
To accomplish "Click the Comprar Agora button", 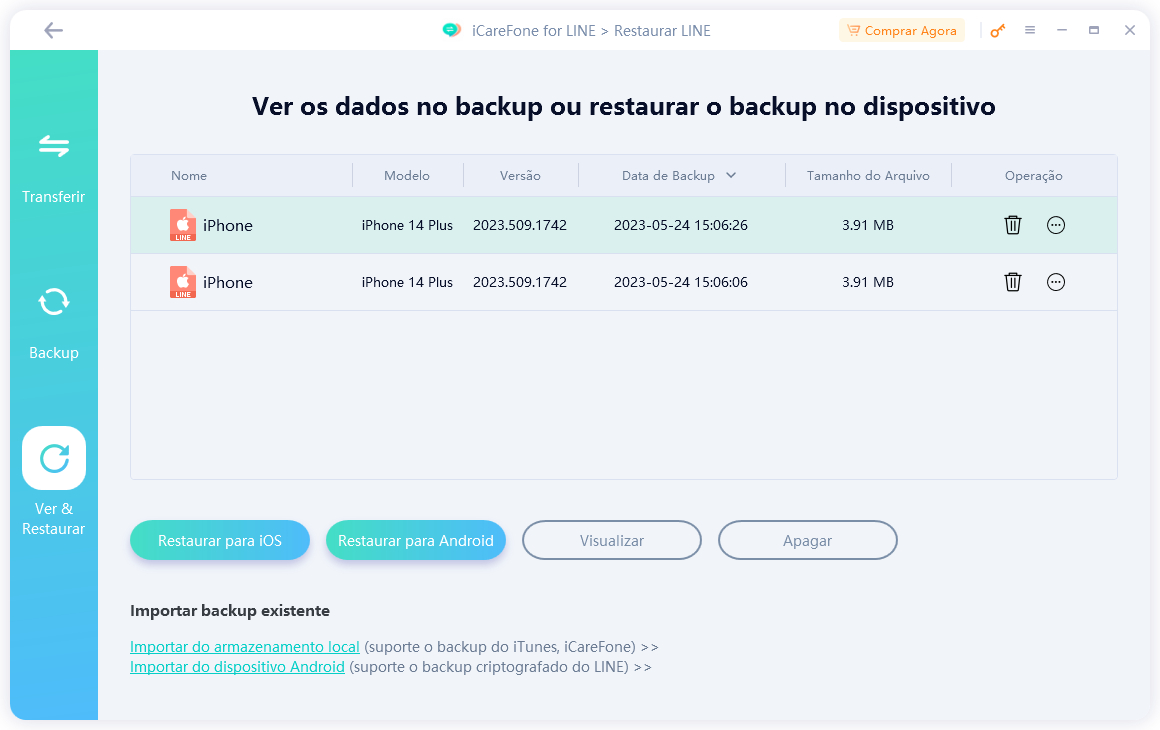I will coord(901,30).
